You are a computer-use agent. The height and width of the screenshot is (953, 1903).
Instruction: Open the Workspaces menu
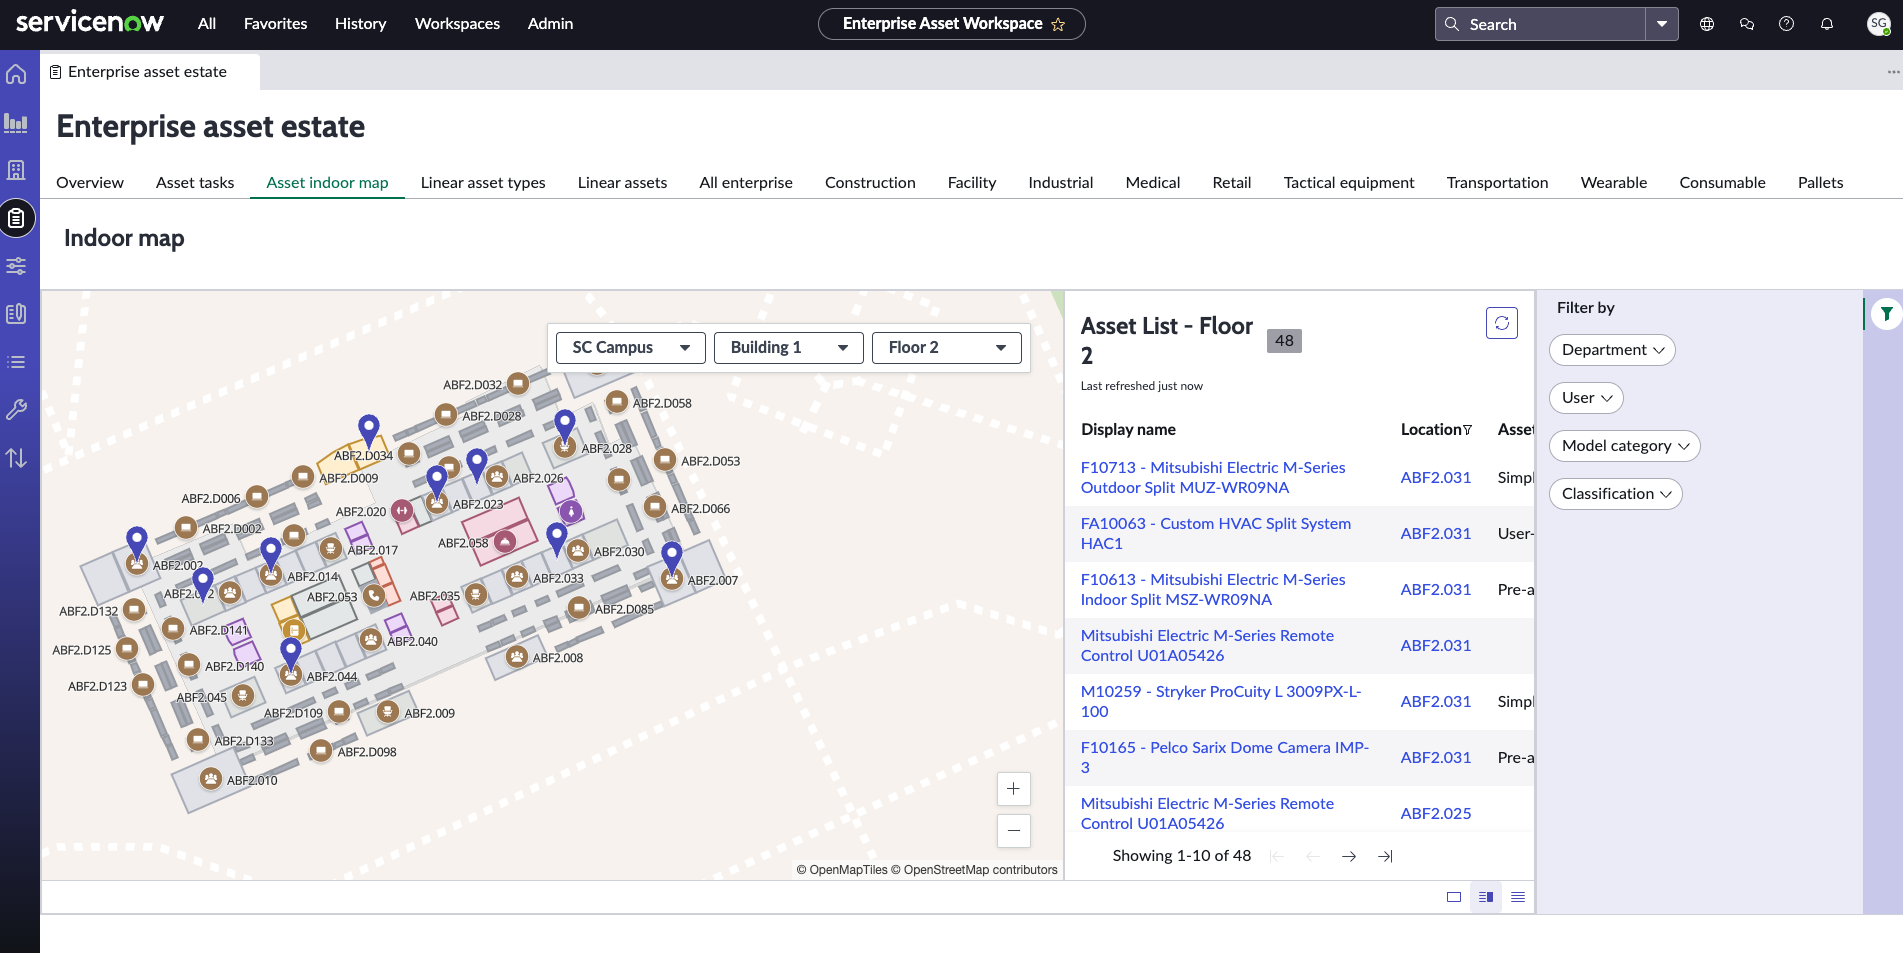457,24
